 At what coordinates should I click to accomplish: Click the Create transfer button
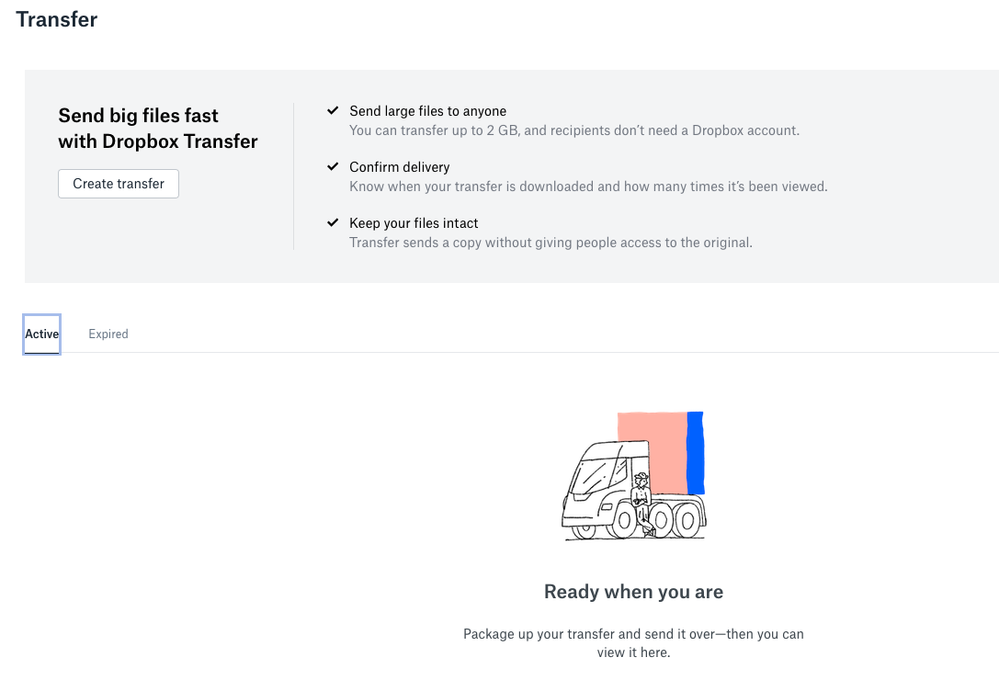[x=118, y=184]
